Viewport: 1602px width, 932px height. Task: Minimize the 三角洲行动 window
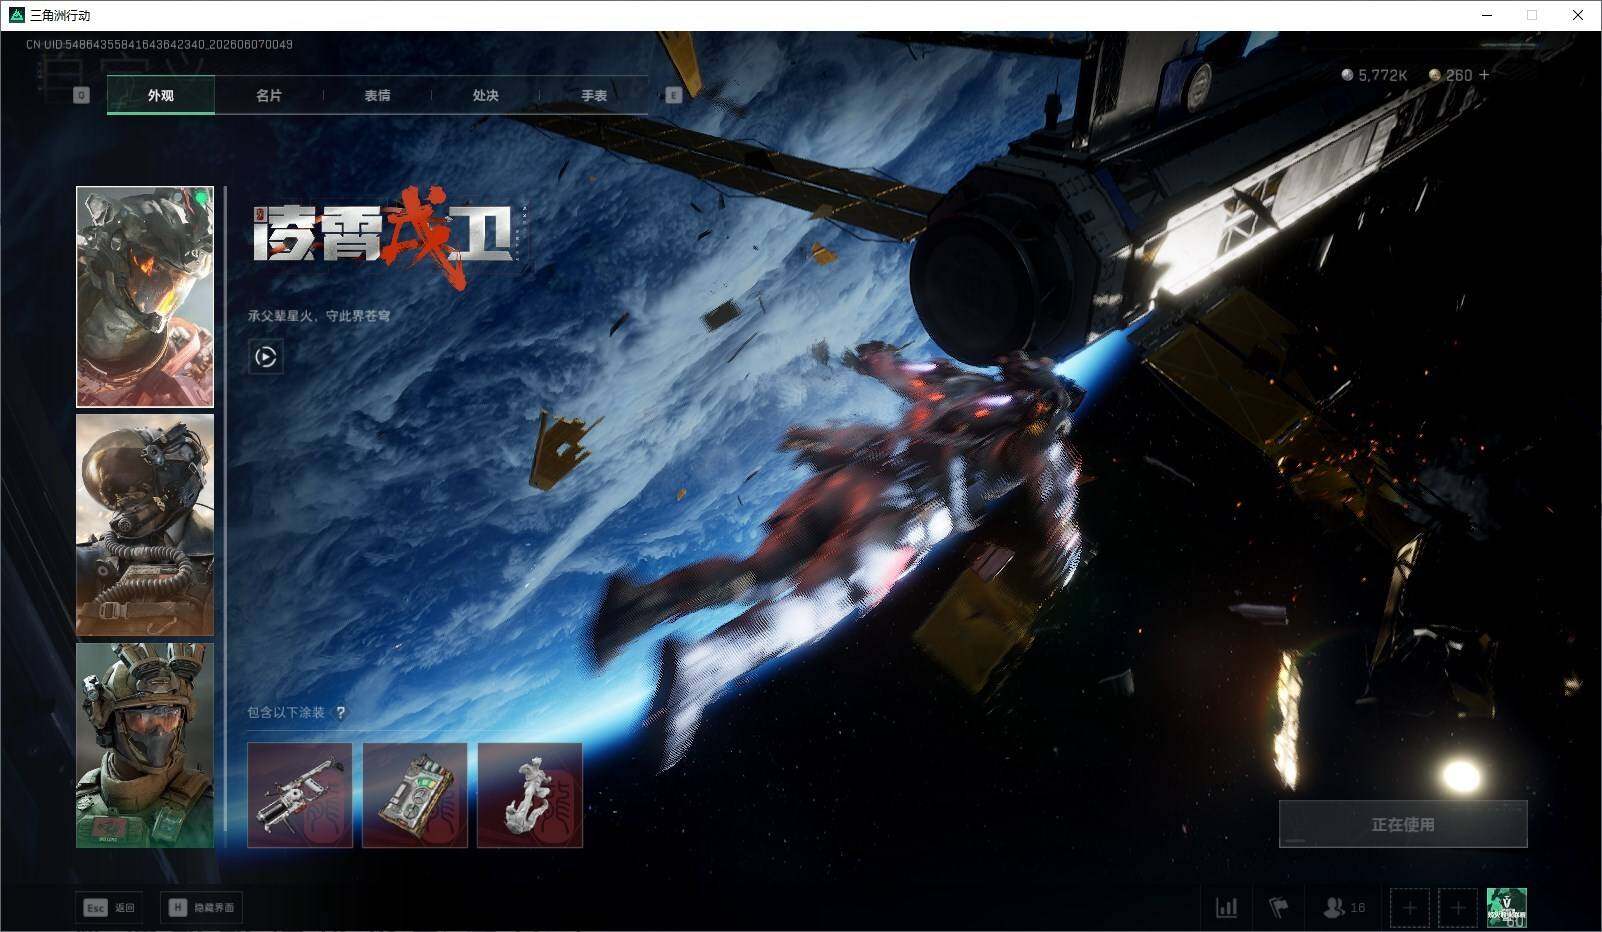(x=1486, y=15)
